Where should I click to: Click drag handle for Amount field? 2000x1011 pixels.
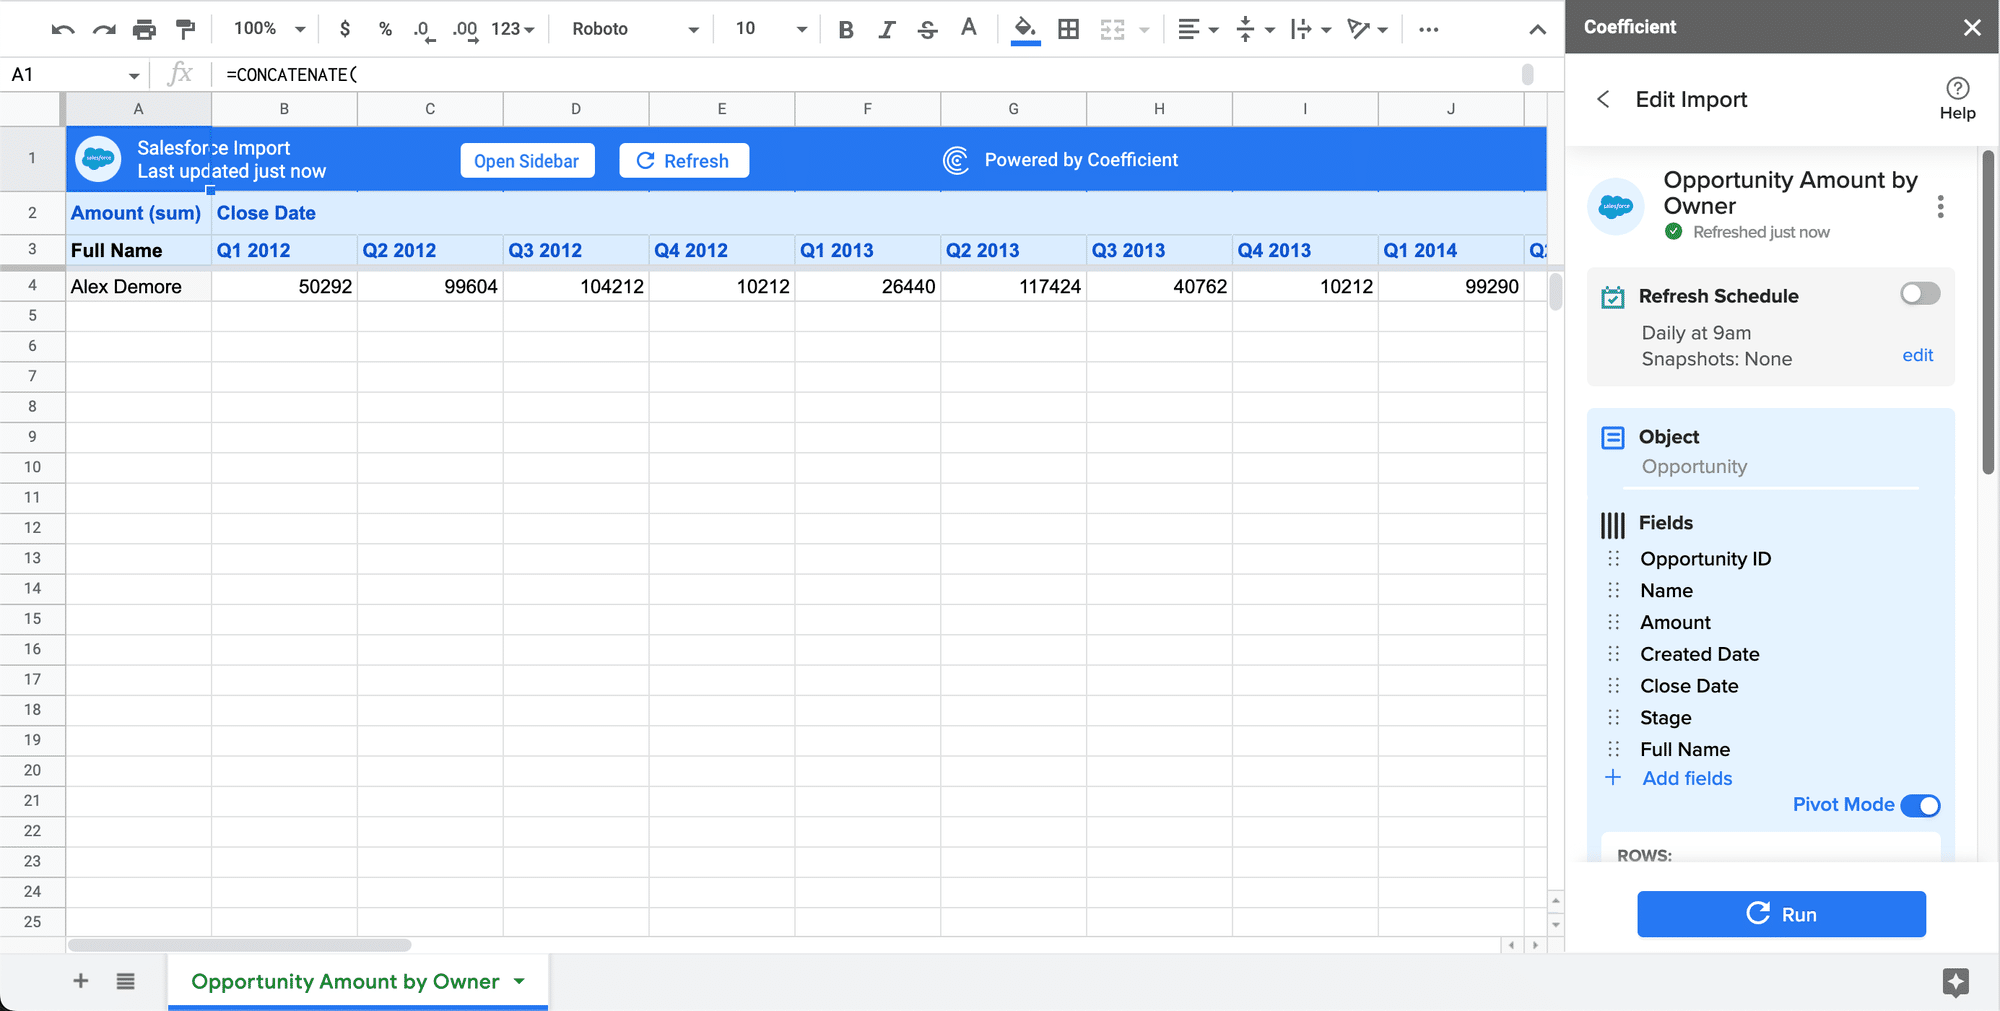(1613, 622)
